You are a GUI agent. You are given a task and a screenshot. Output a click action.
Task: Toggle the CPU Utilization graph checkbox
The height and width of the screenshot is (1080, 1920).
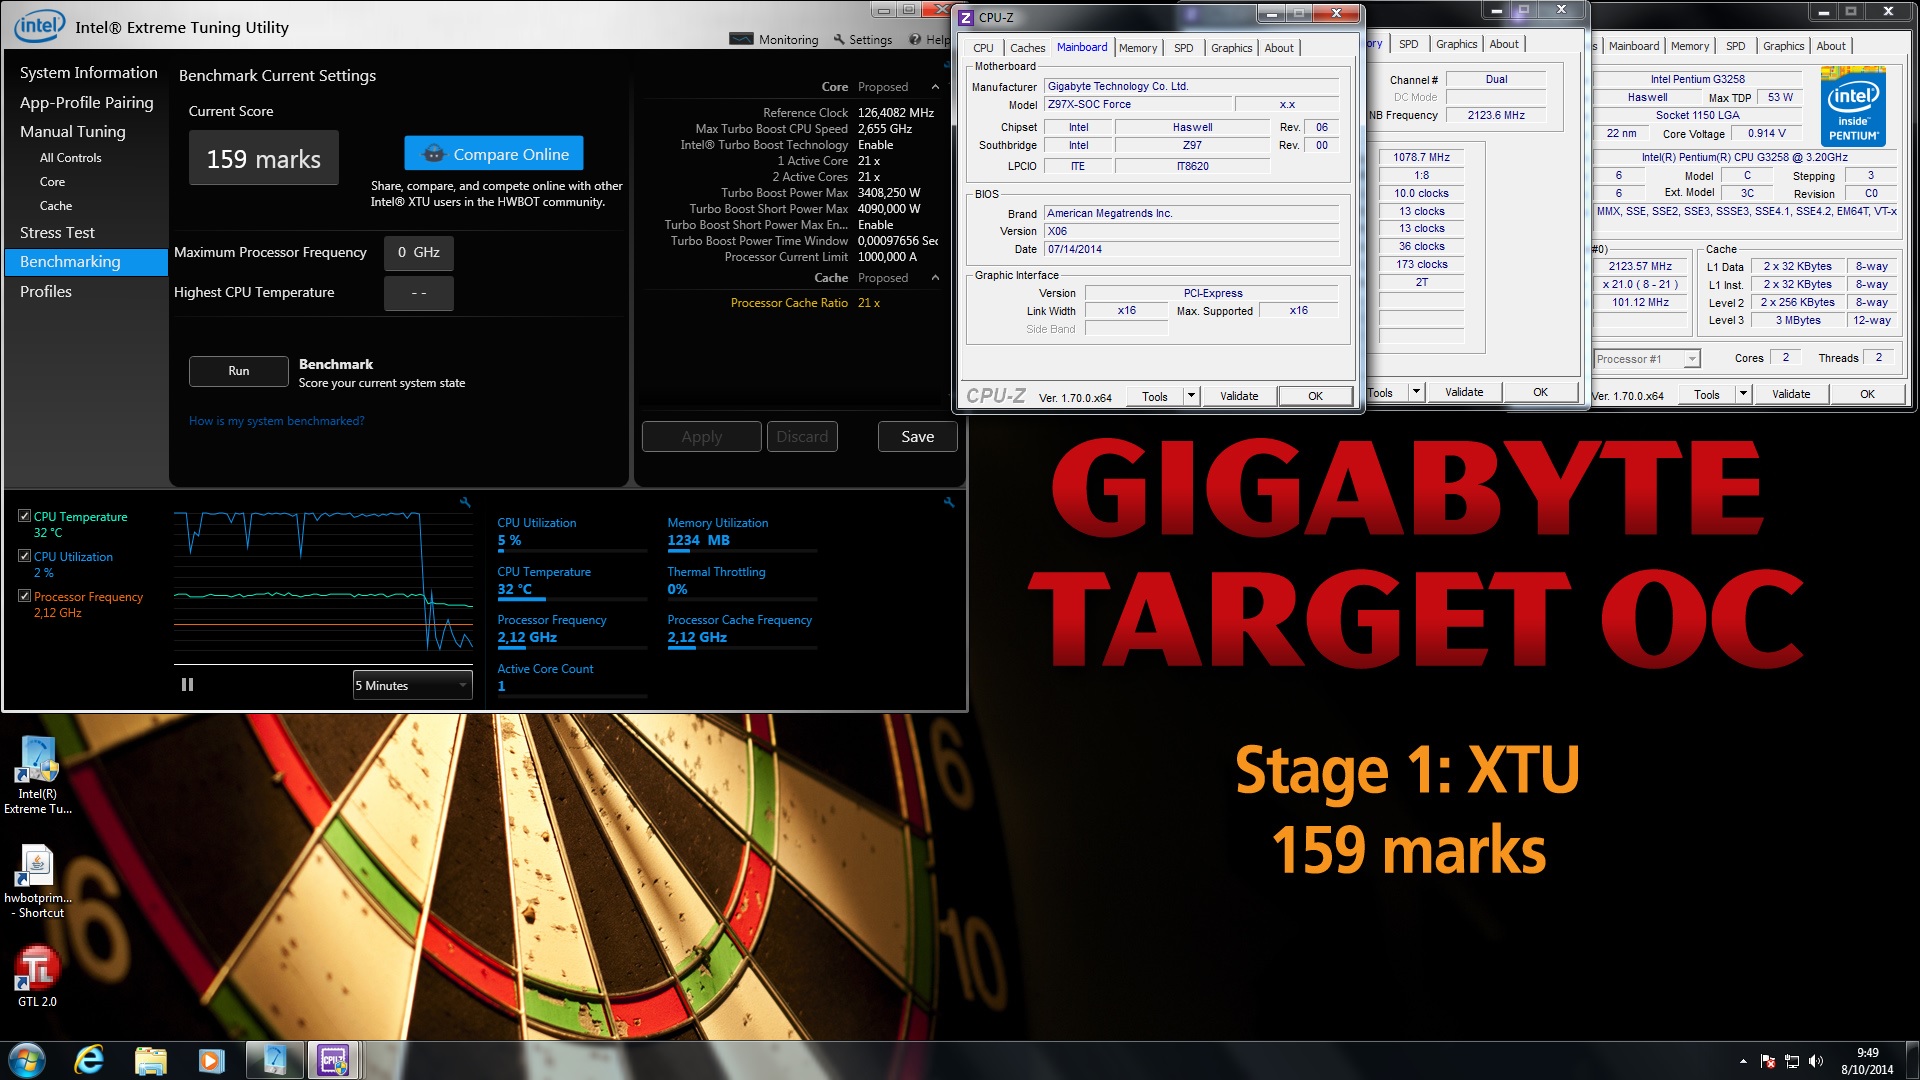(25, 556)
